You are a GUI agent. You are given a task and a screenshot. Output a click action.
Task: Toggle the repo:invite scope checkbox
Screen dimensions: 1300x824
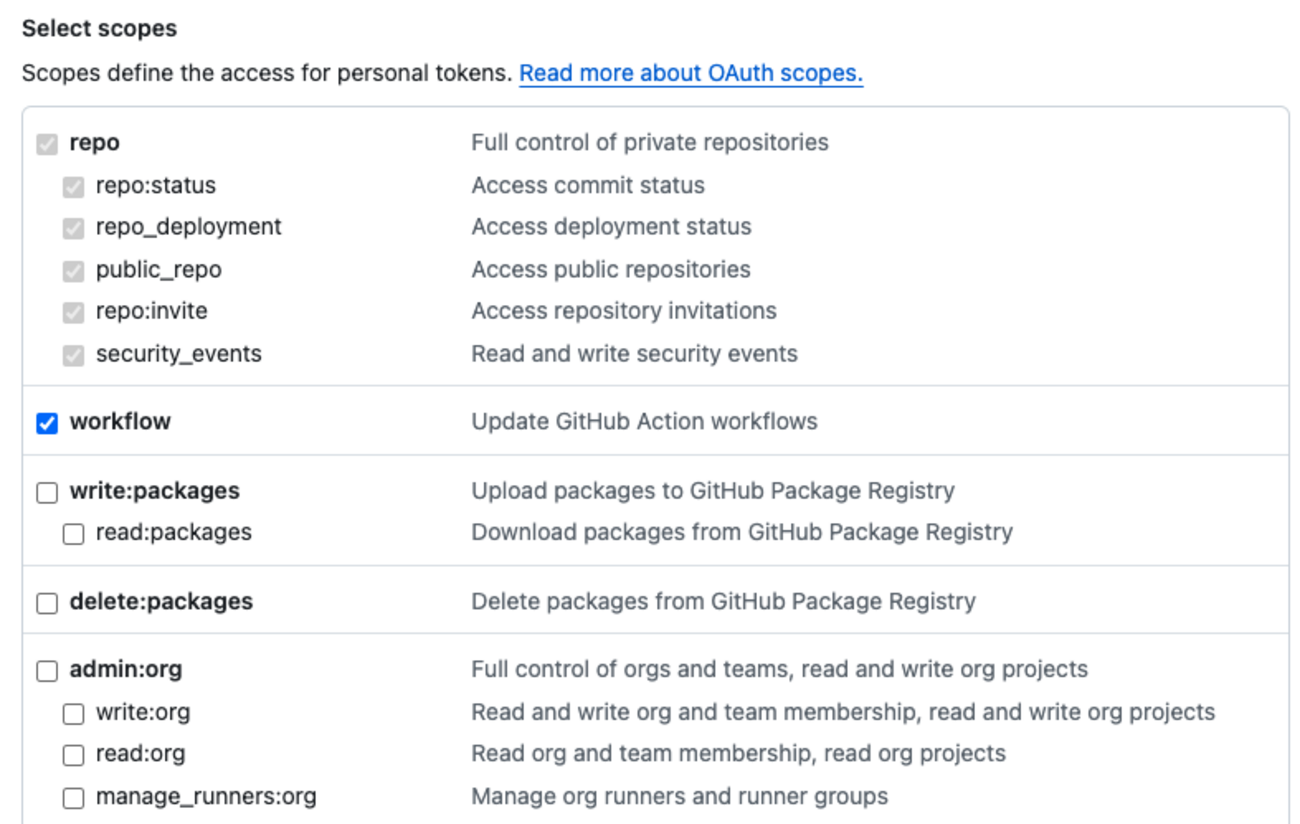click(x=71, y=311)
